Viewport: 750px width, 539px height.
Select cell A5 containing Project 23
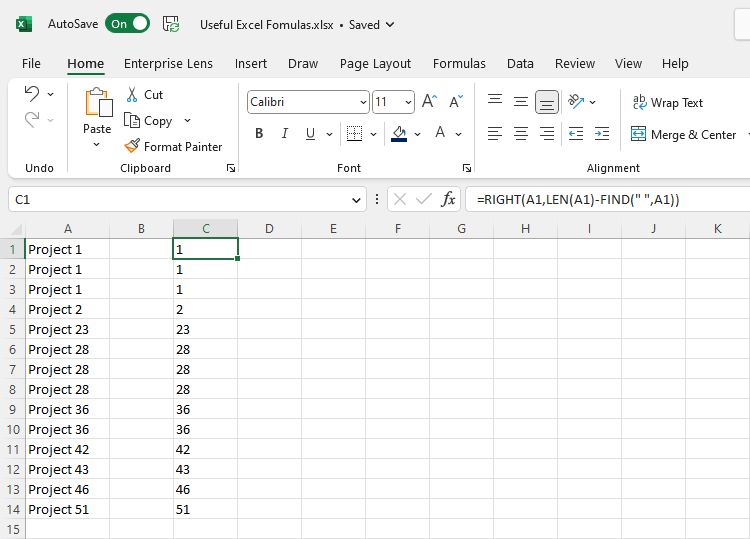67,329
